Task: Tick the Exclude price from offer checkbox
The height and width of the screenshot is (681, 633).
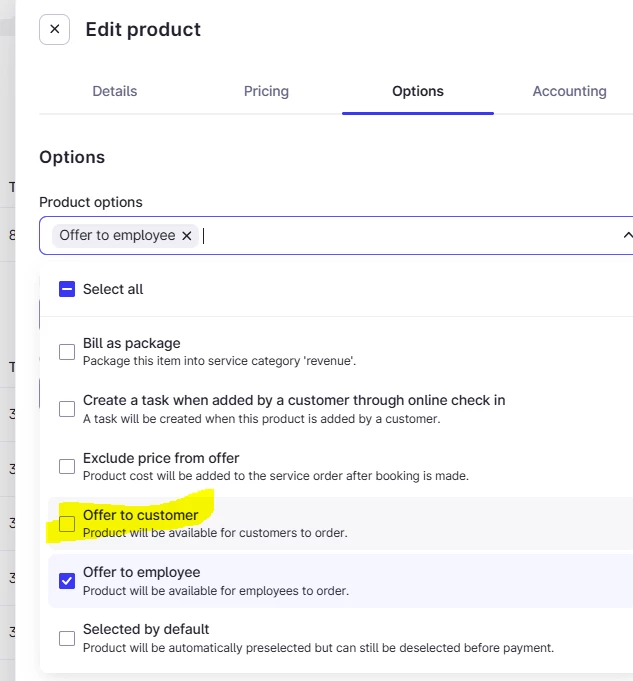Action: tap(67, 466)
